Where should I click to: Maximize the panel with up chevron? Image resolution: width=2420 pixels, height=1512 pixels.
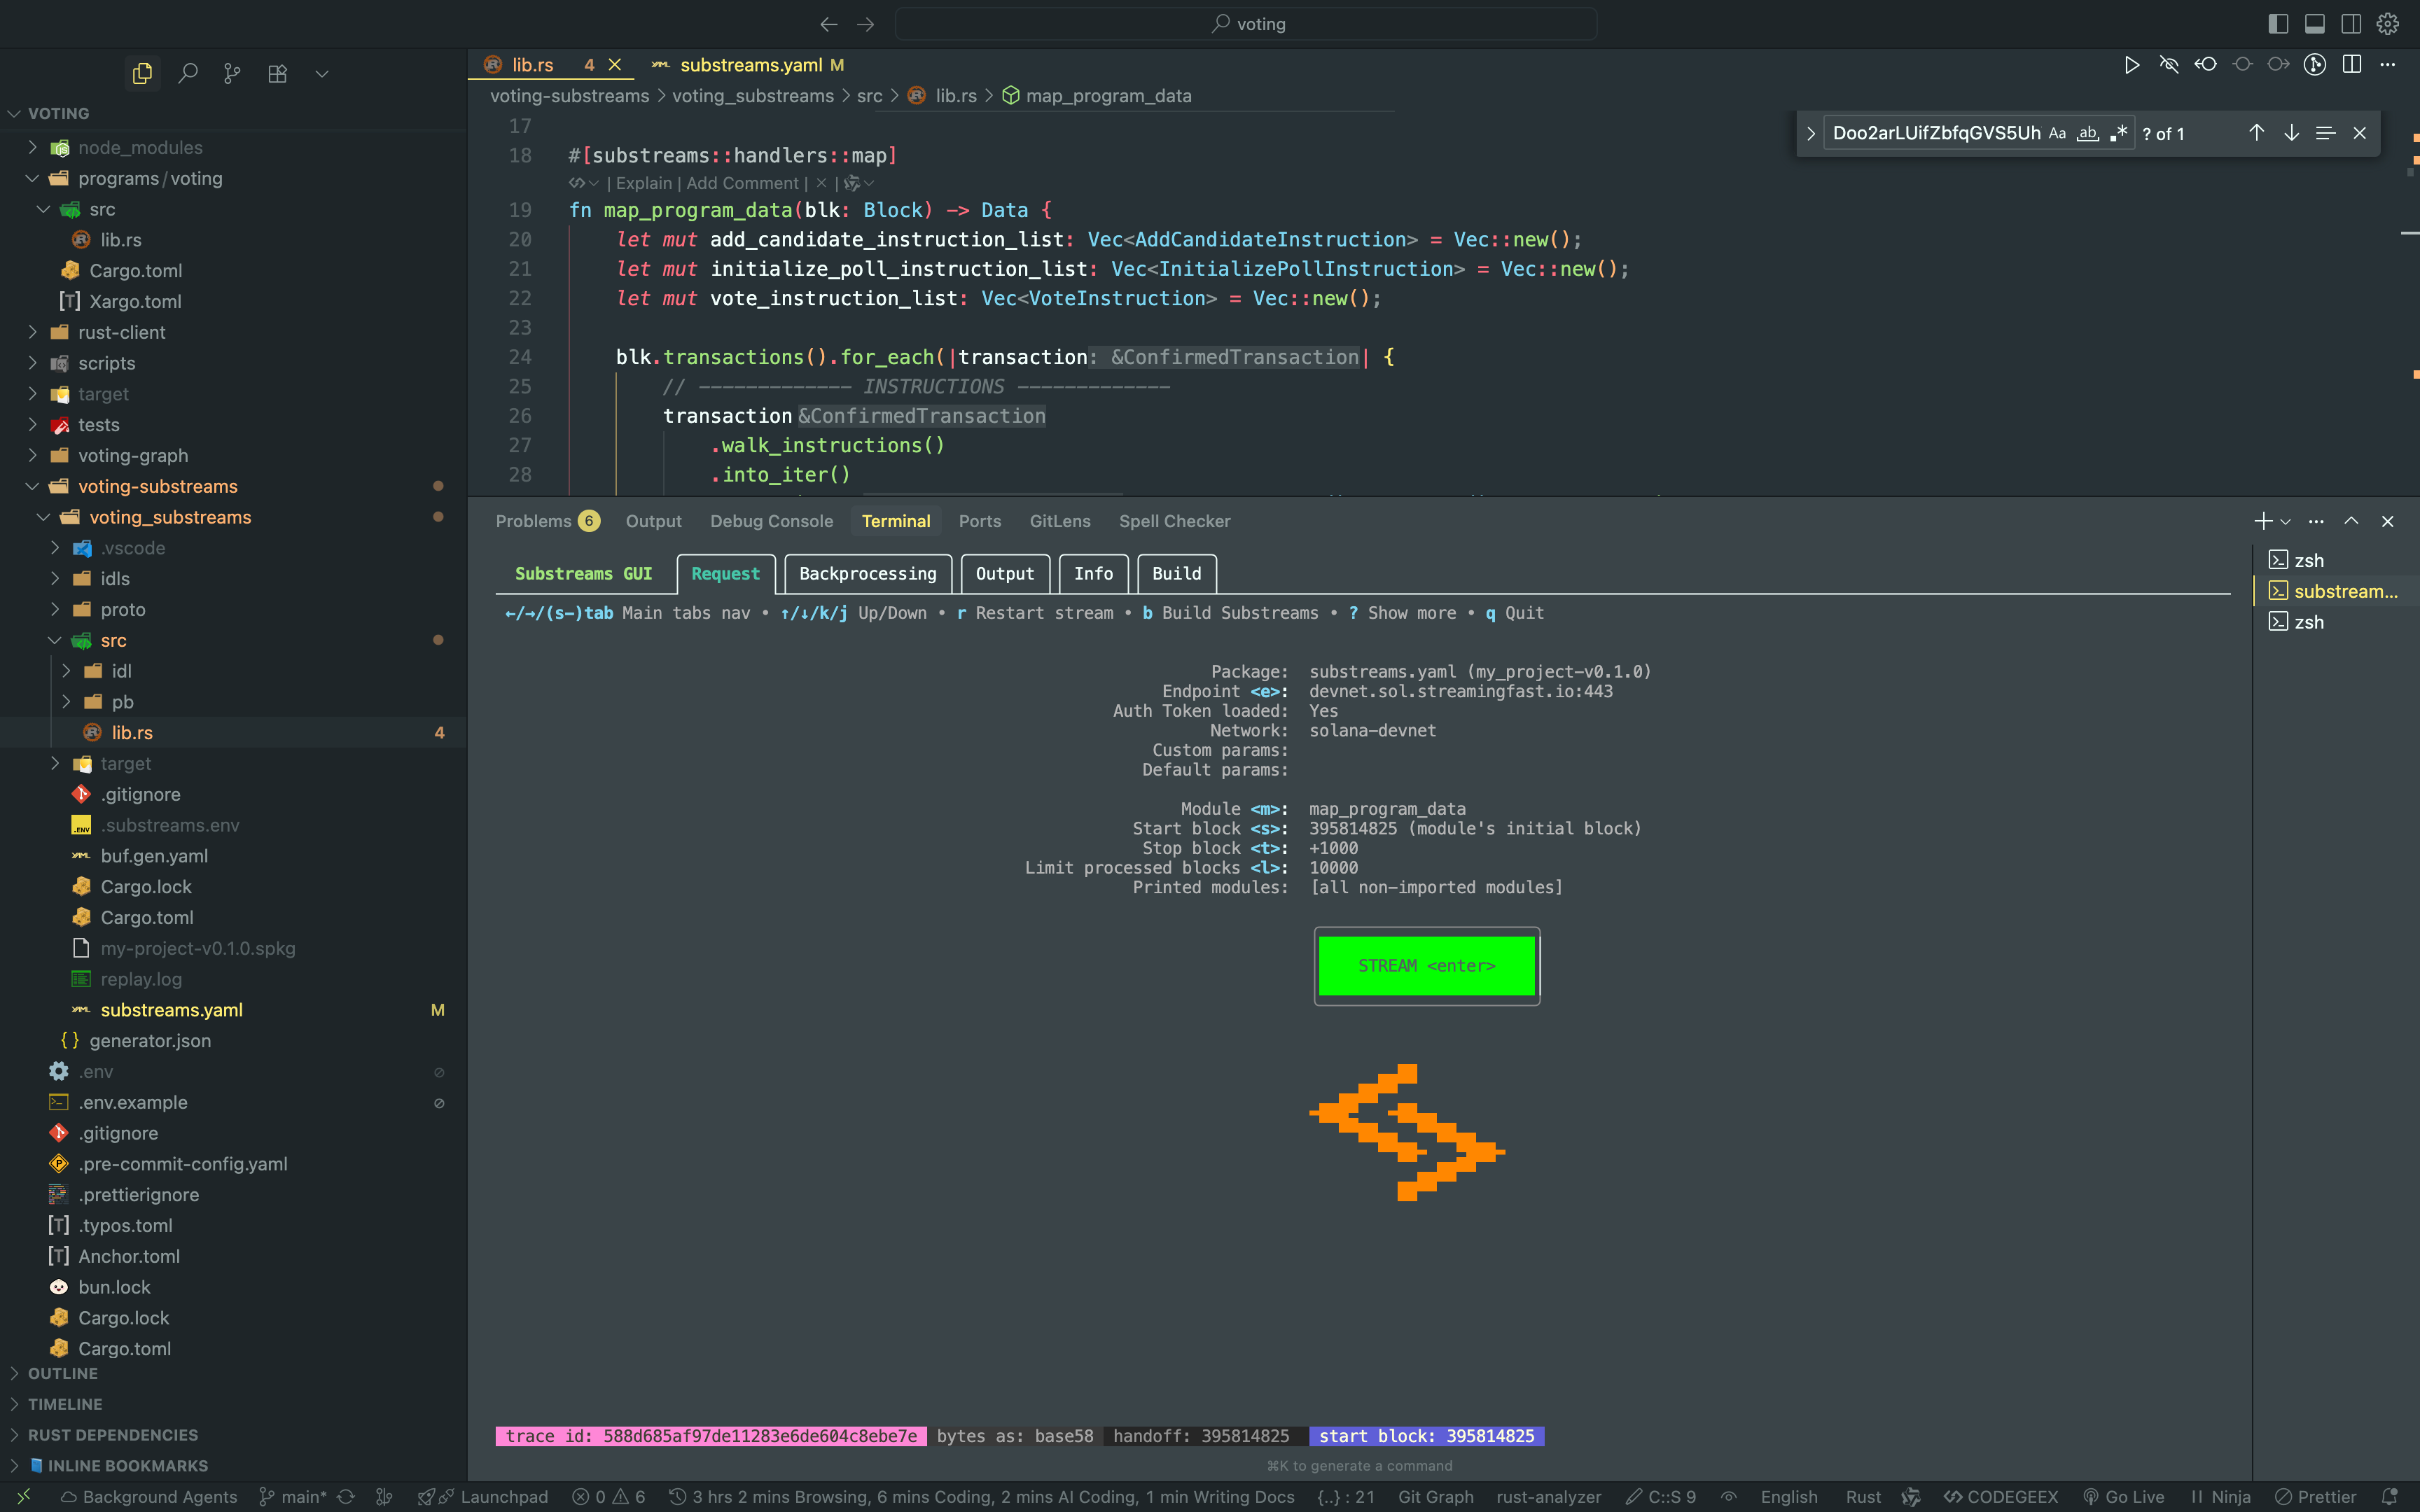(x=2351, y=521)
